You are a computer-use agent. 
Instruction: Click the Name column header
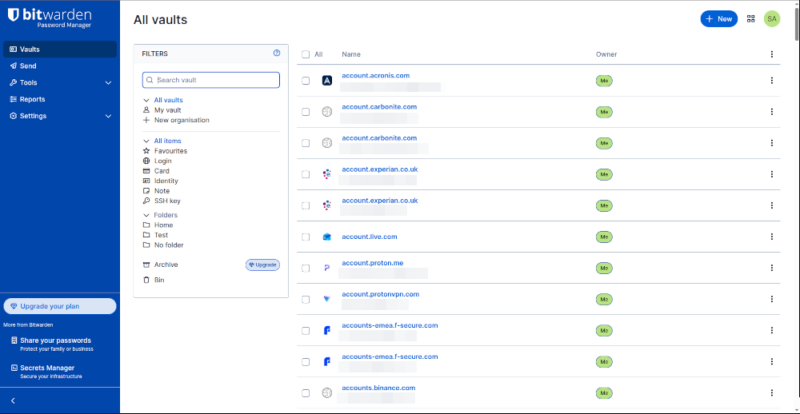[351, 54]
